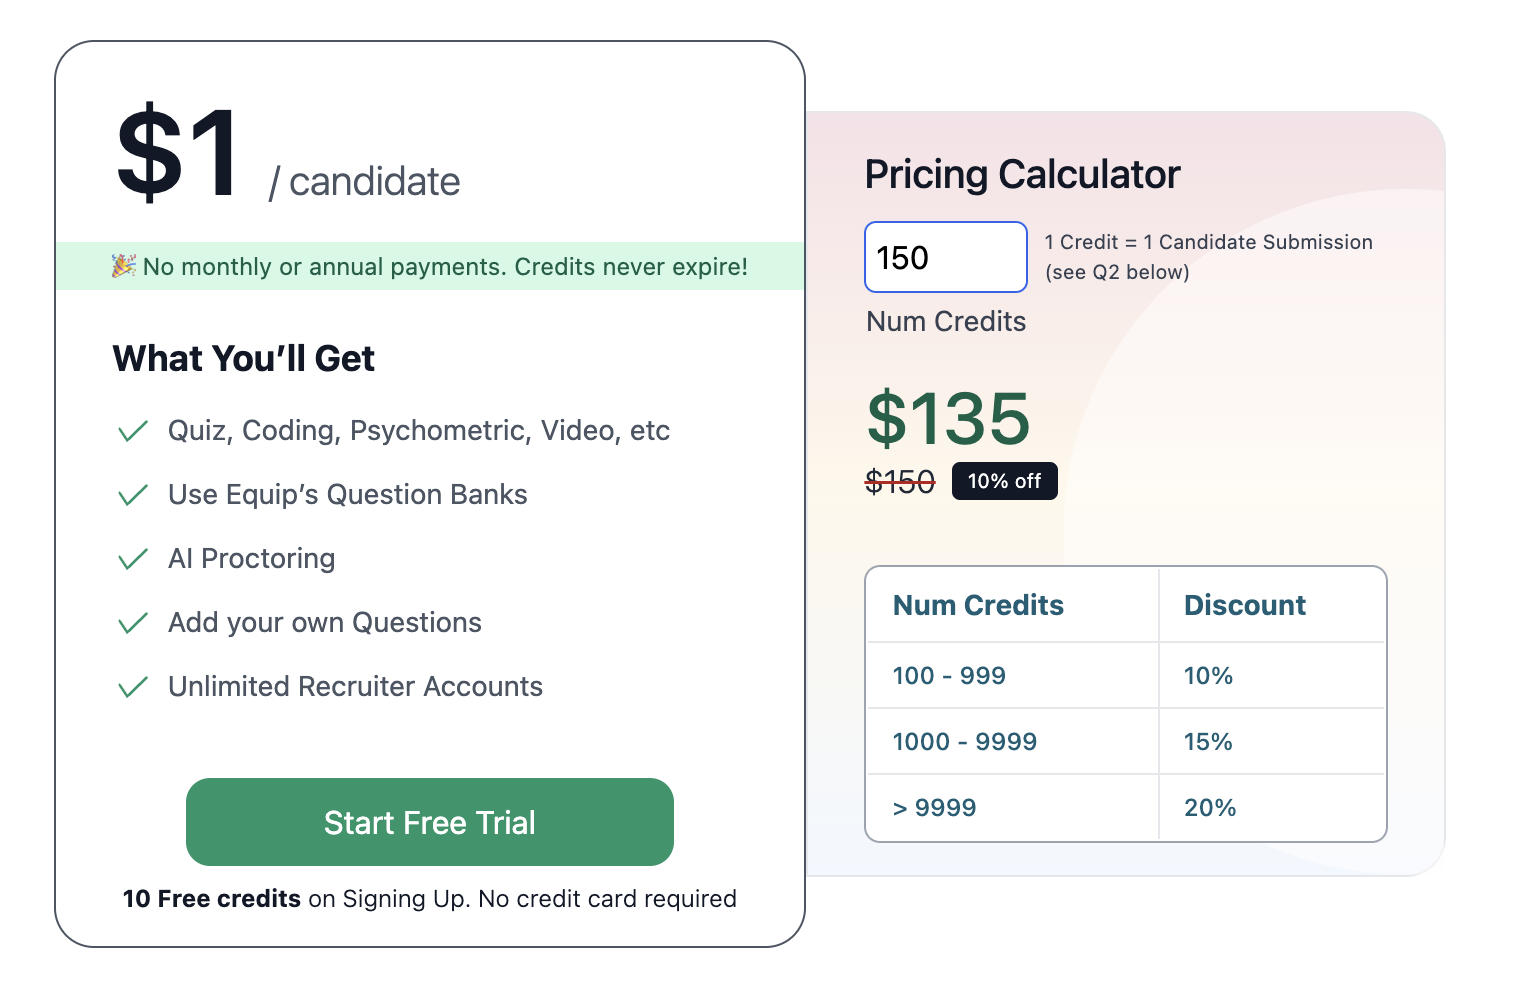
Task: Select the Num Credits input field
Action: tap(945, 257)
